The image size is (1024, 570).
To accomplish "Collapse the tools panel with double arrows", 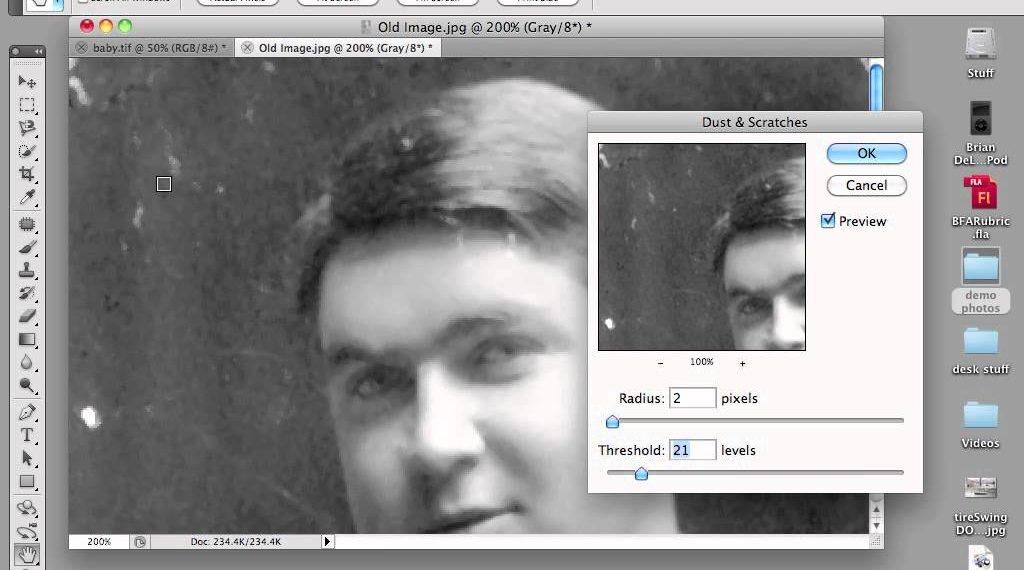I will pyautogui.click(x=39, y=51).
